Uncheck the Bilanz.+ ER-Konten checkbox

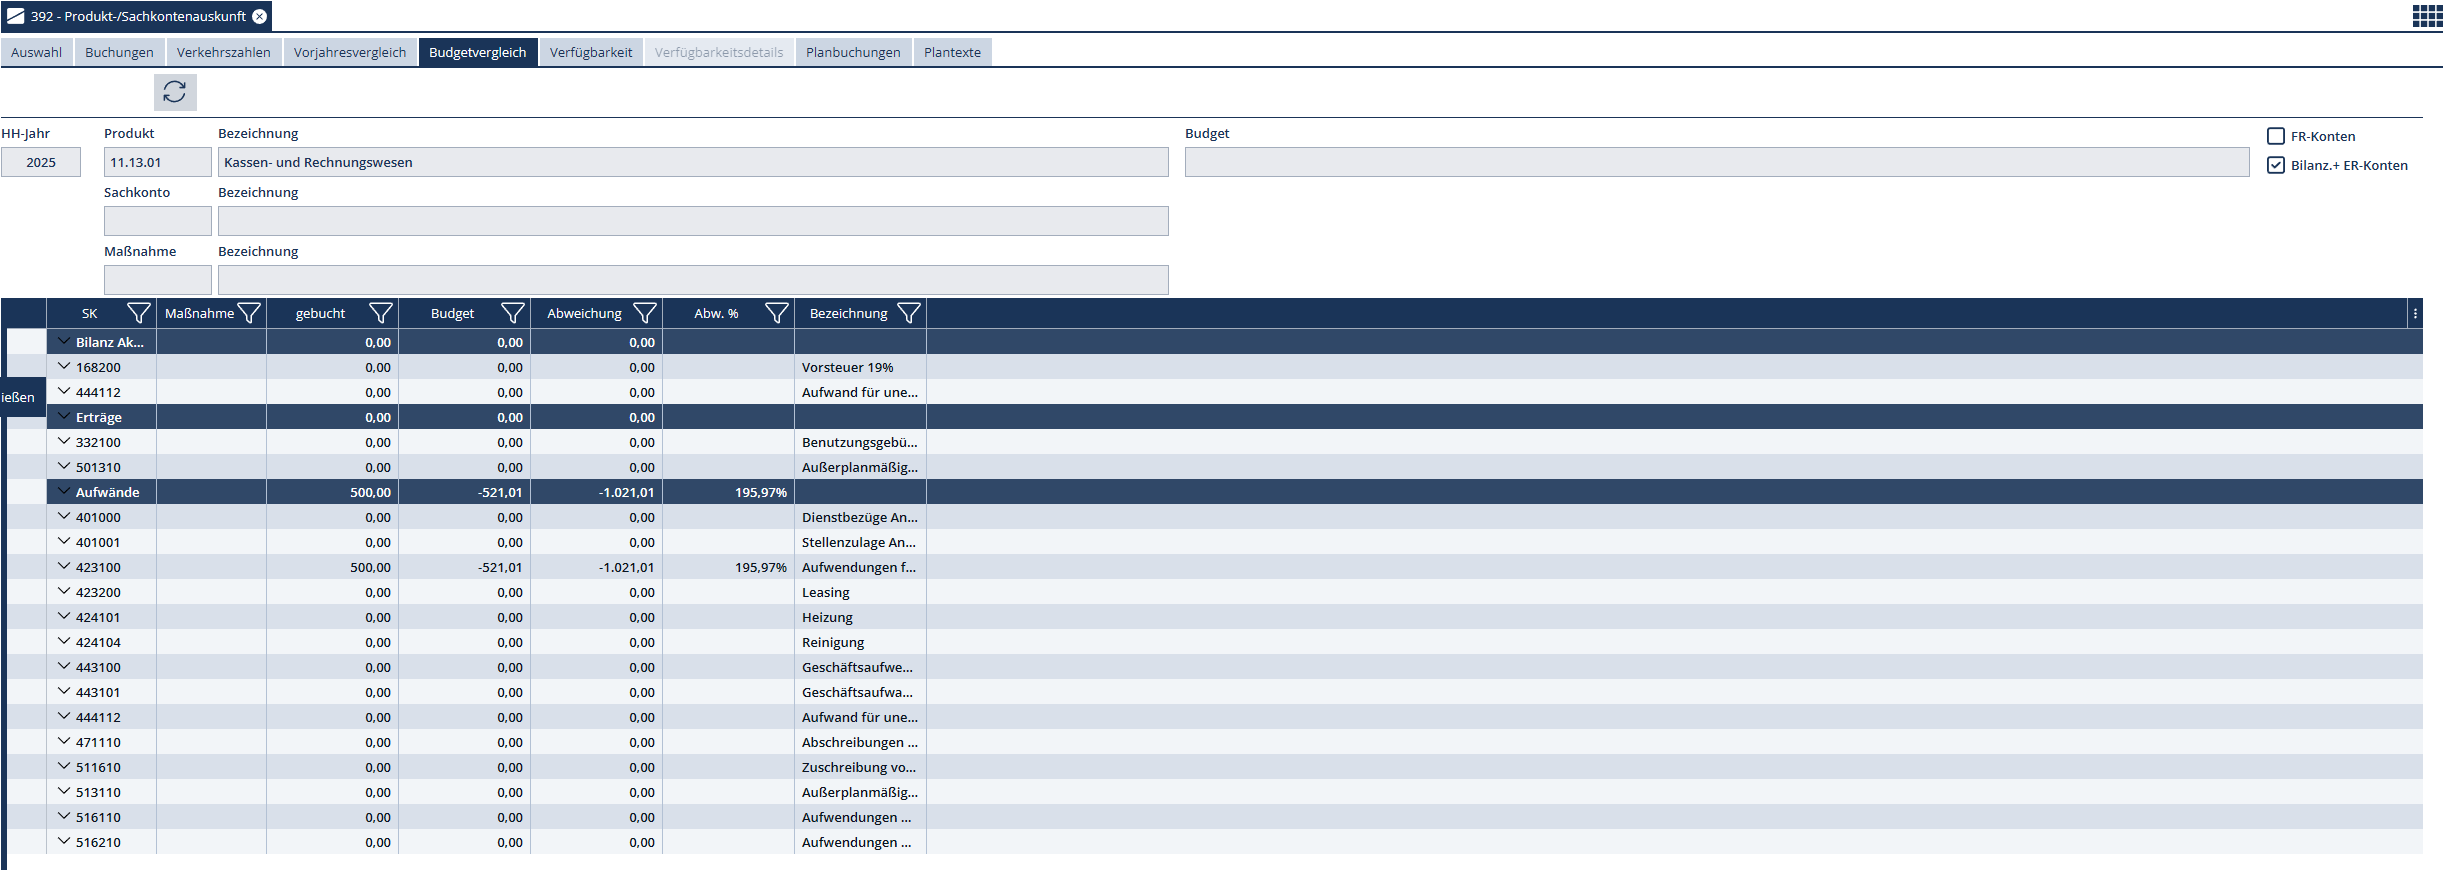[x=2276, y=165]
